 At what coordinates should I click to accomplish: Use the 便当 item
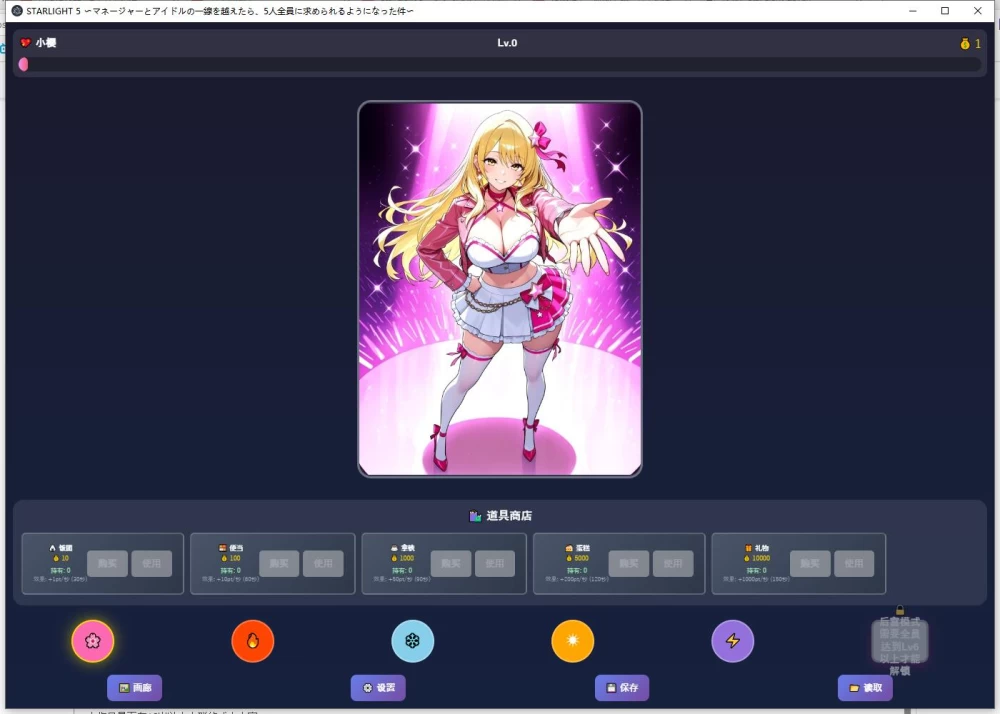pyautogui.click(x=323, y=564)
